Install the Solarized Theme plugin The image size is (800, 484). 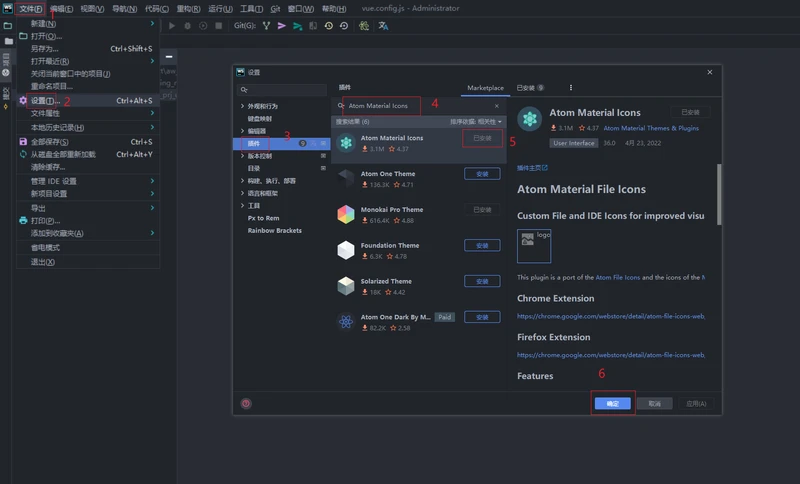pos(482,281)
